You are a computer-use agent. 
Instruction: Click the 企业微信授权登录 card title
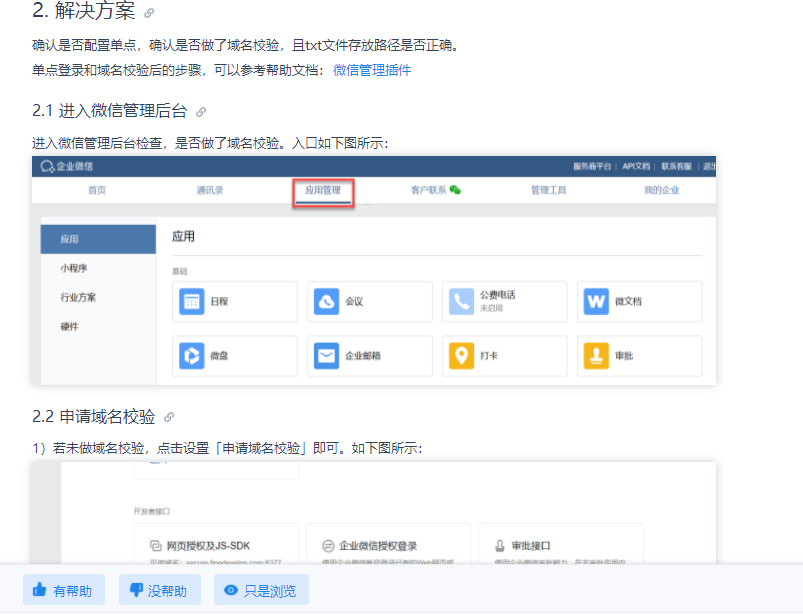click(x=378, y=546)
